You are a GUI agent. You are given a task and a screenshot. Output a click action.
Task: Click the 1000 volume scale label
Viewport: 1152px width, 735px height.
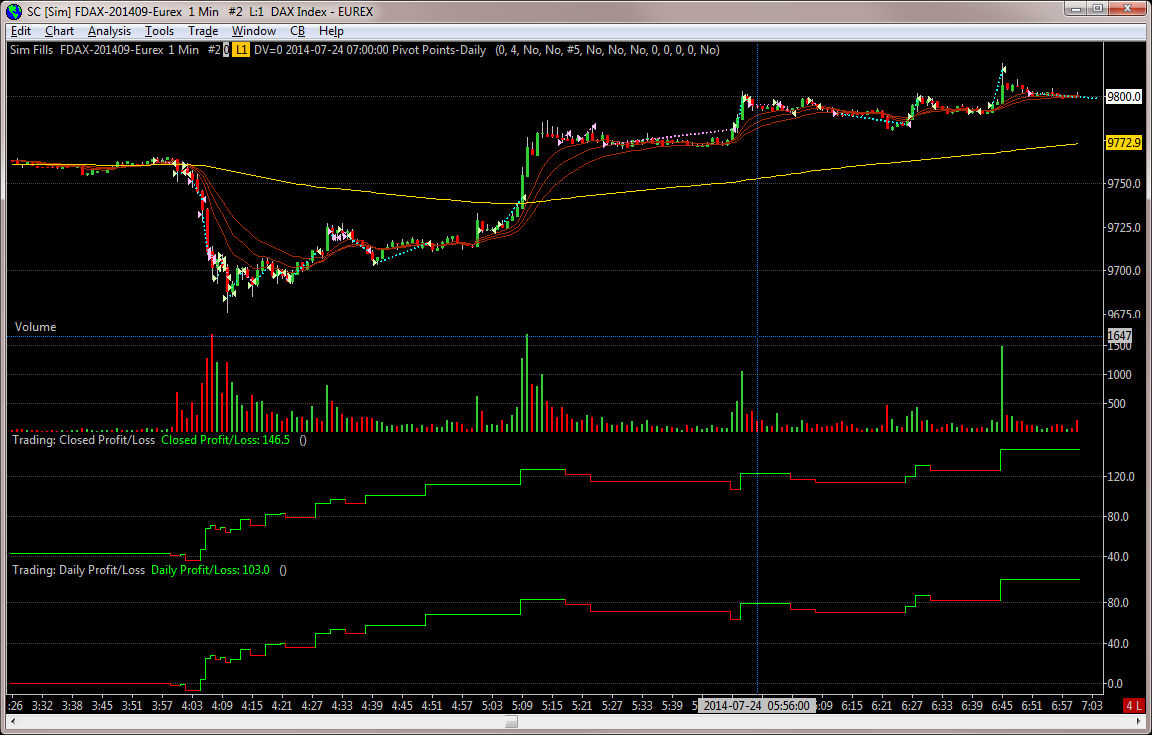[1119, 375]
